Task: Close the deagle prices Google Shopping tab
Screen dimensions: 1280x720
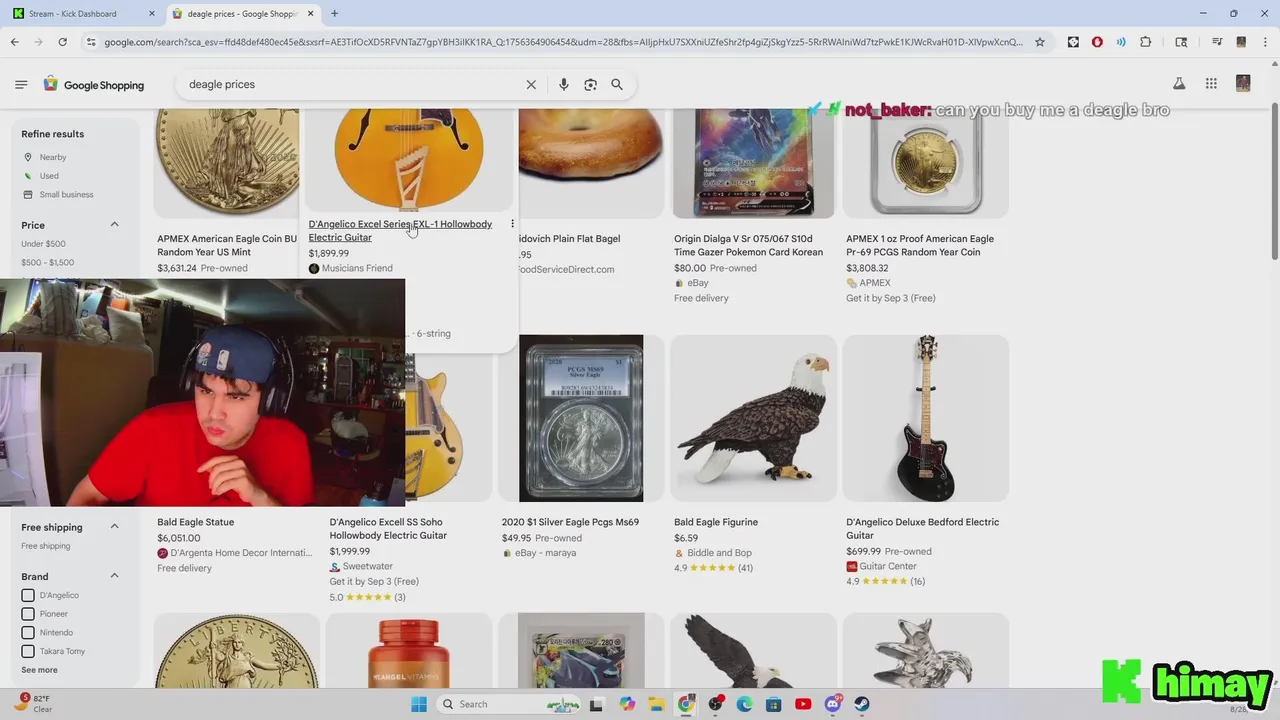Action: (310, 14)
